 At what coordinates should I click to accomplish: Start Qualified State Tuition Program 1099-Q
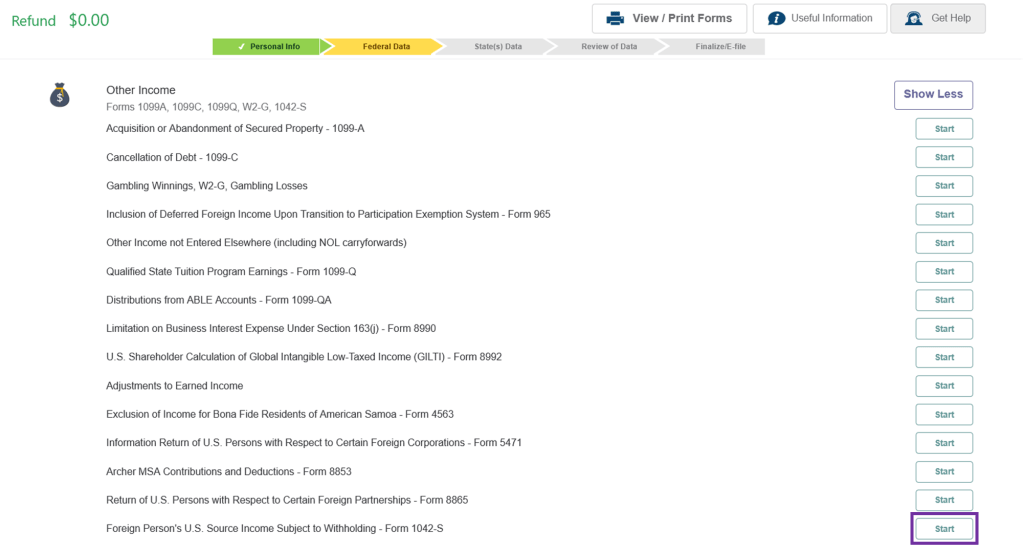point(944,271)
